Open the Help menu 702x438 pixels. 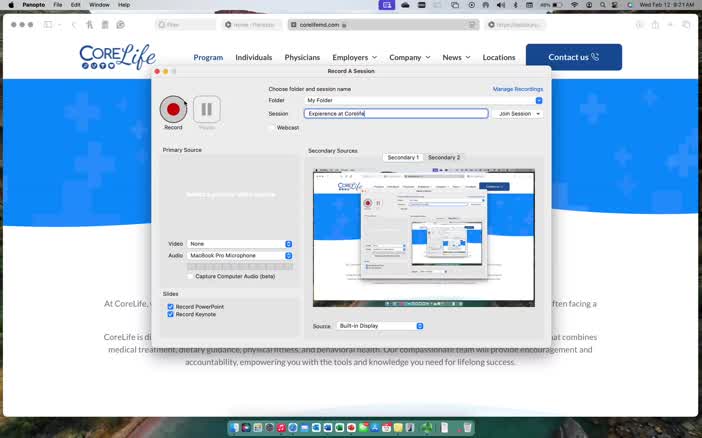[124, 5]
